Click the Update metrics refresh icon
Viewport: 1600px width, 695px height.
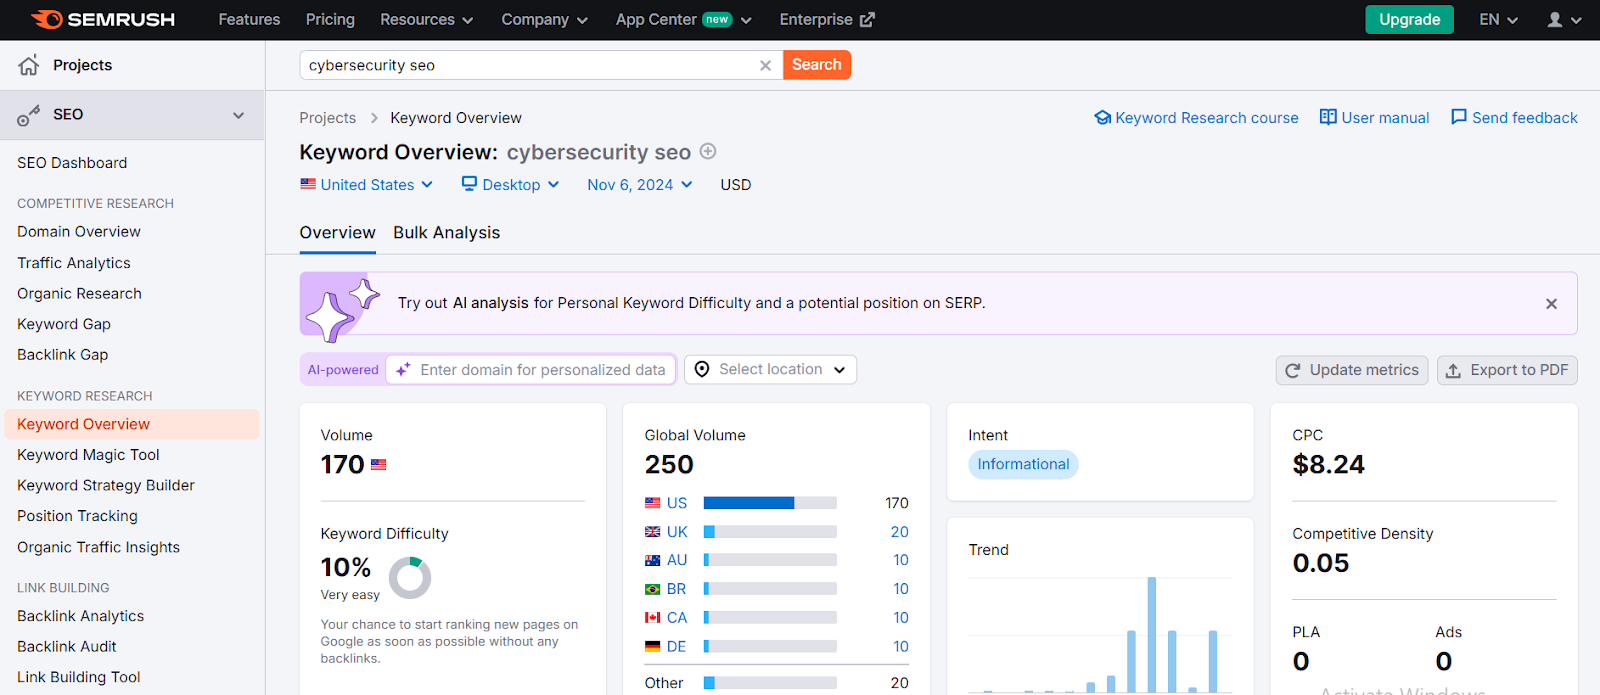(1293, 370)
